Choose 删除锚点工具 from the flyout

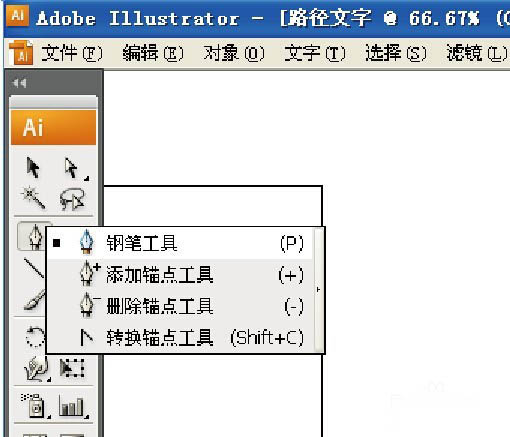pyautogui.click(x=180, y=306)
